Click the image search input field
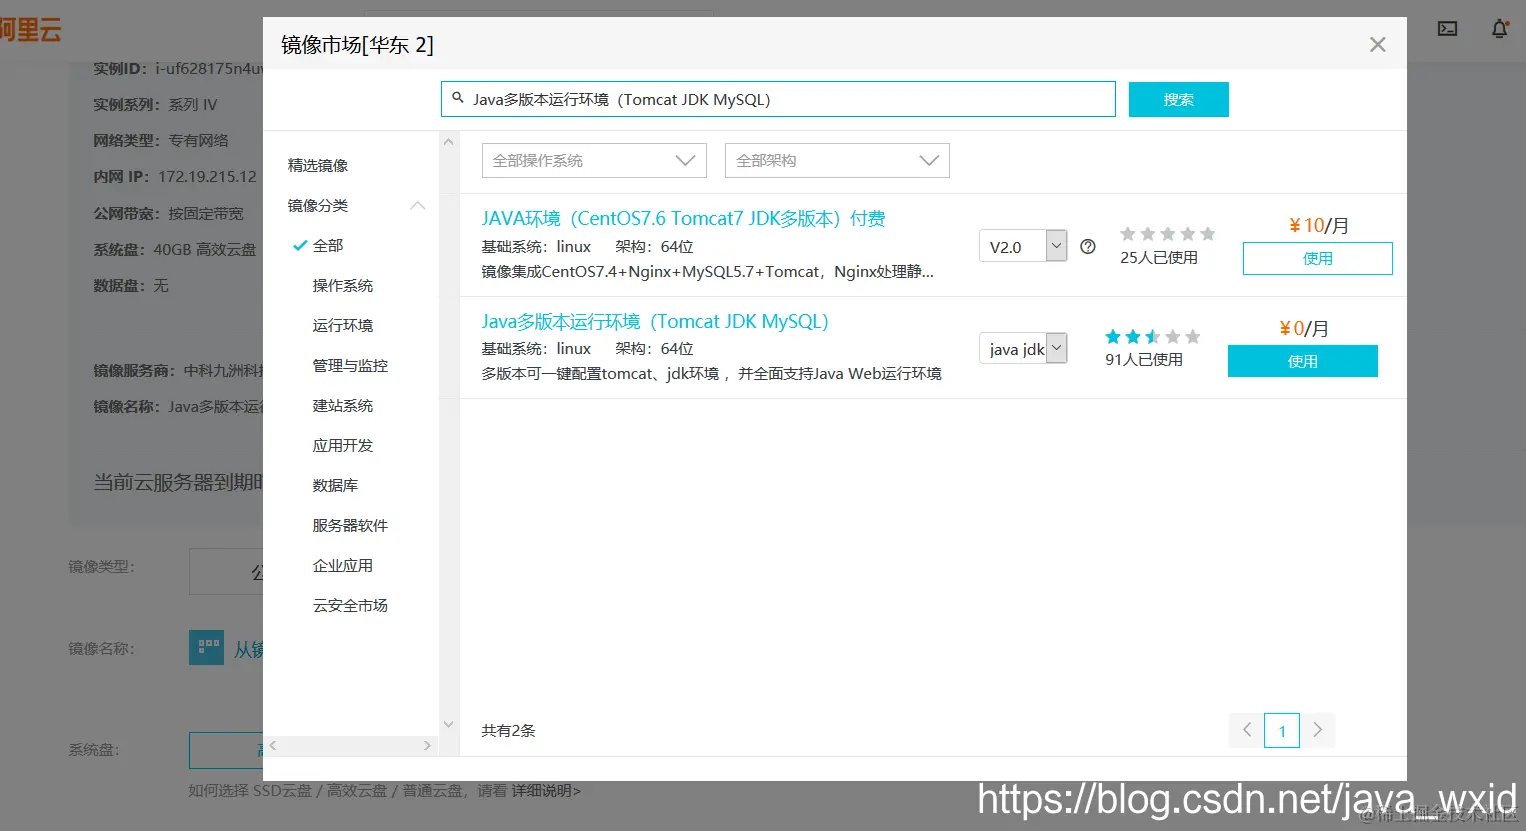Image resolution: width=1526 pixels, height=831 pixels. [x=778, y=99]
